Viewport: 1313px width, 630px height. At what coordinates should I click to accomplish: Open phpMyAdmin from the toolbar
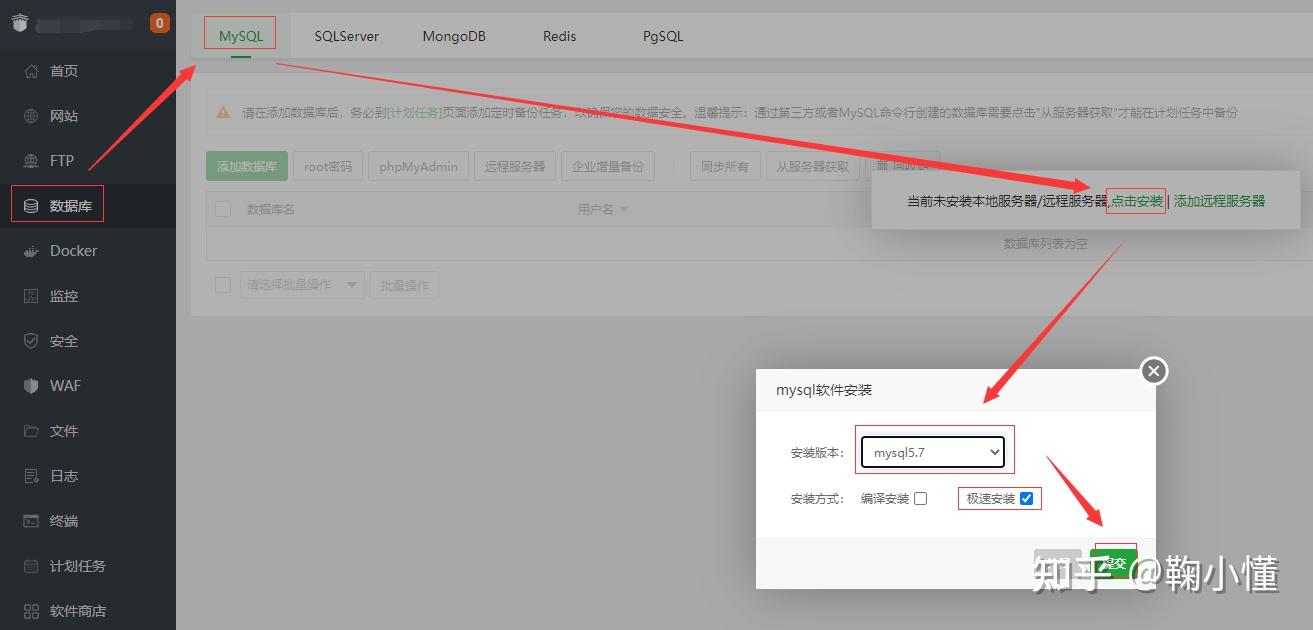pos(418,166)
